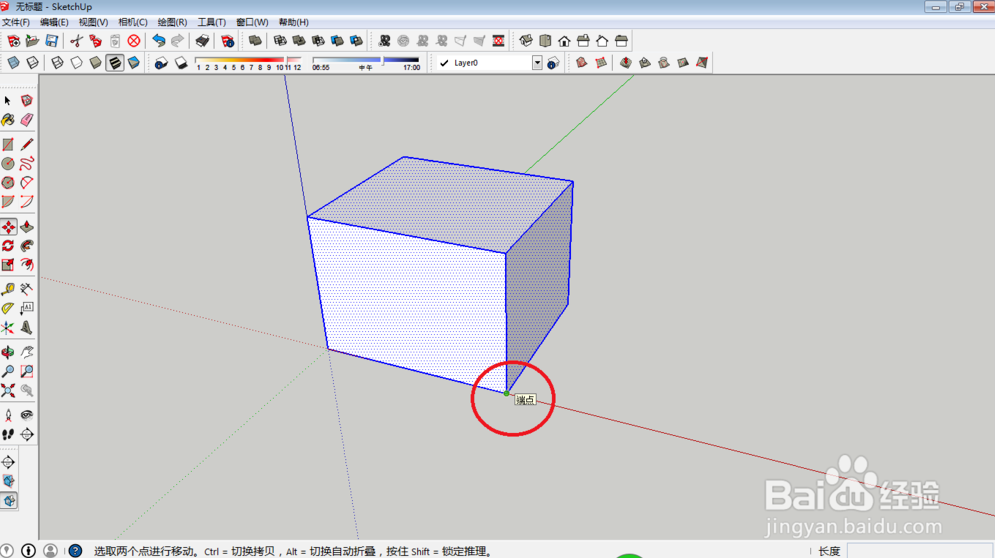
Task: Select the arrow Select tool
Action: point(8,101)
